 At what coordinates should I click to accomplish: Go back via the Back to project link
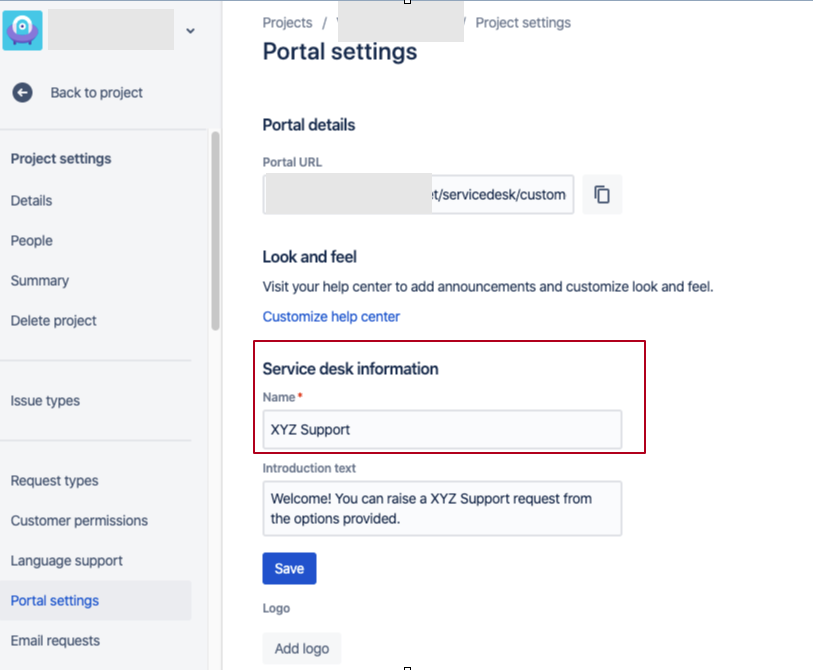[x=96, y=93]
